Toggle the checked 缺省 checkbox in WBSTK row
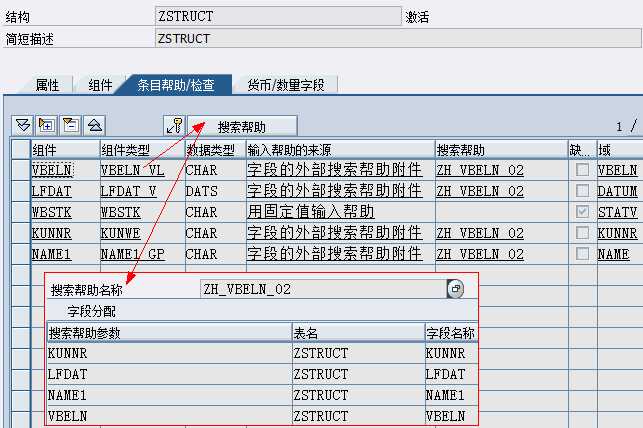The image size is (643, 428). click(582, 212)
